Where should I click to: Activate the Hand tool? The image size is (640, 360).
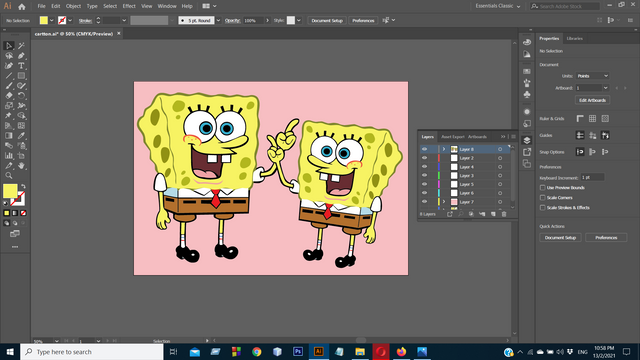point(21,165)
